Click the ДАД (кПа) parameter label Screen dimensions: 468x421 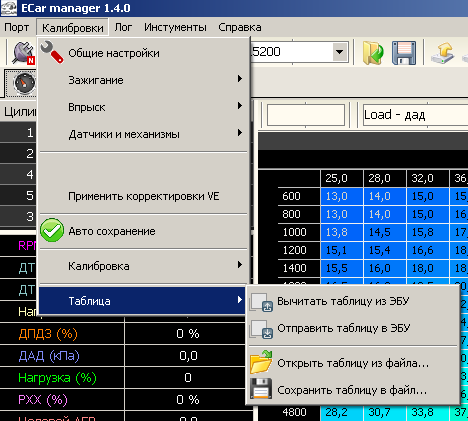click(49, 356)
